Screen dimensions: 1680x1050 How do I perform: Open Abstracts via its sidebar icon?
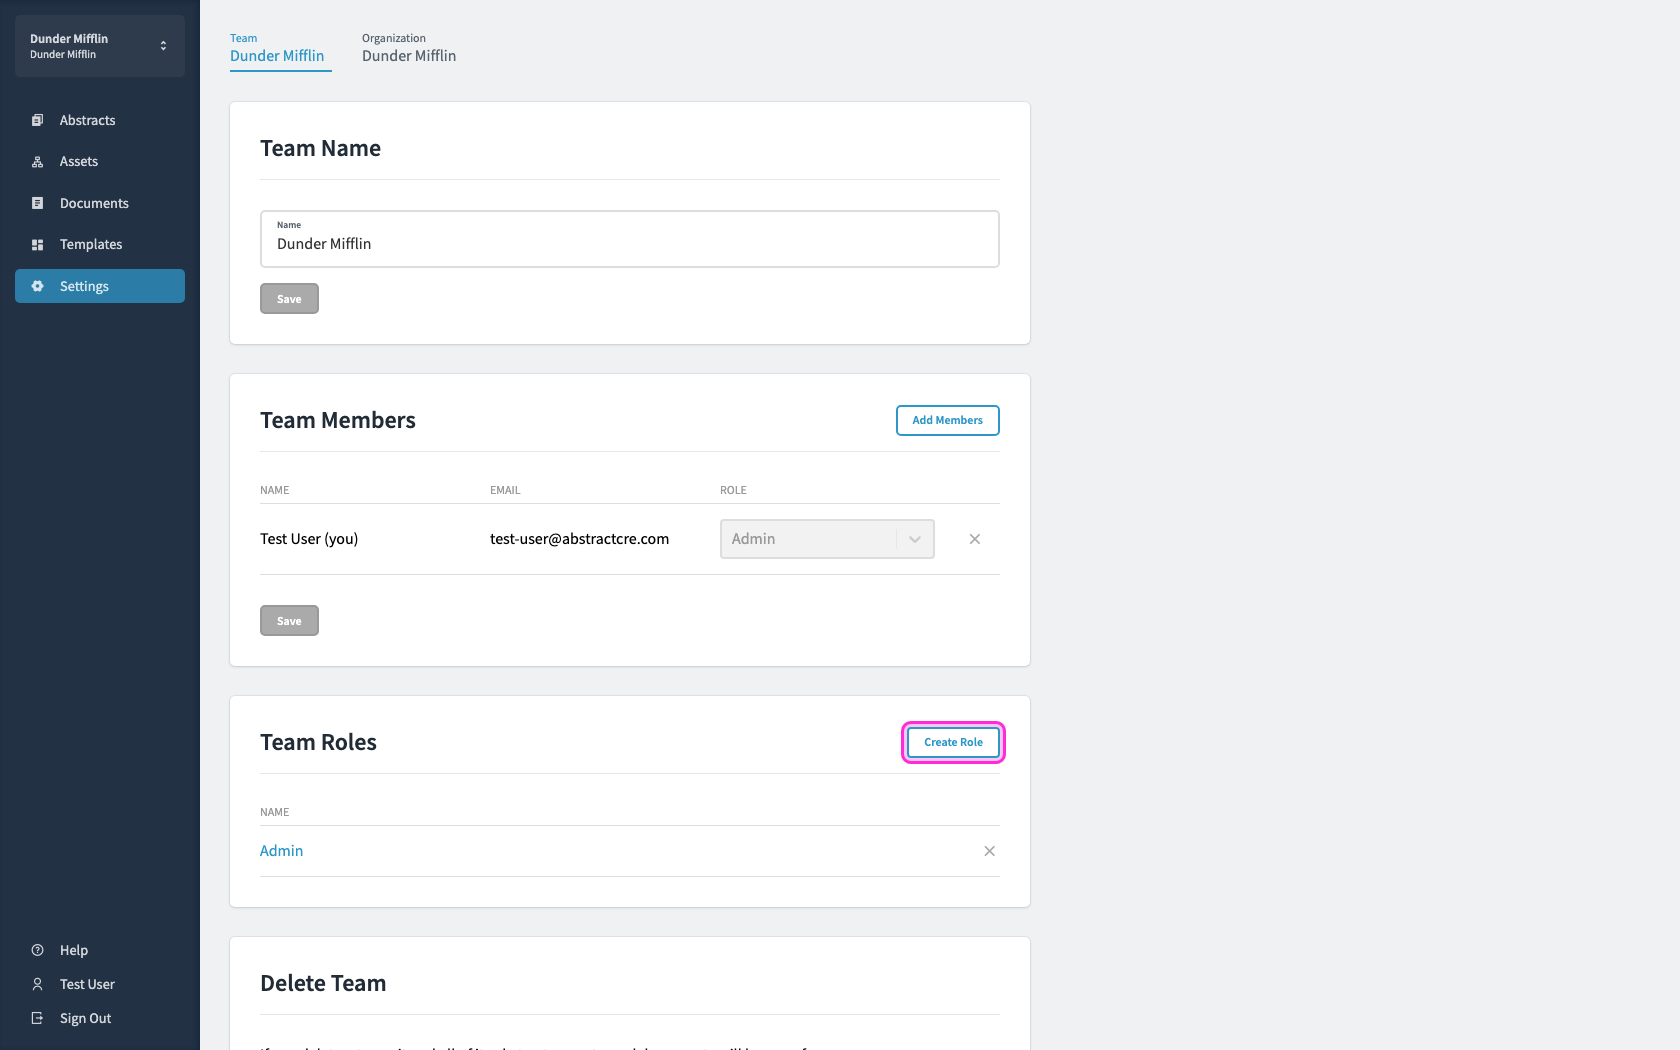click(x=37, y=120)
